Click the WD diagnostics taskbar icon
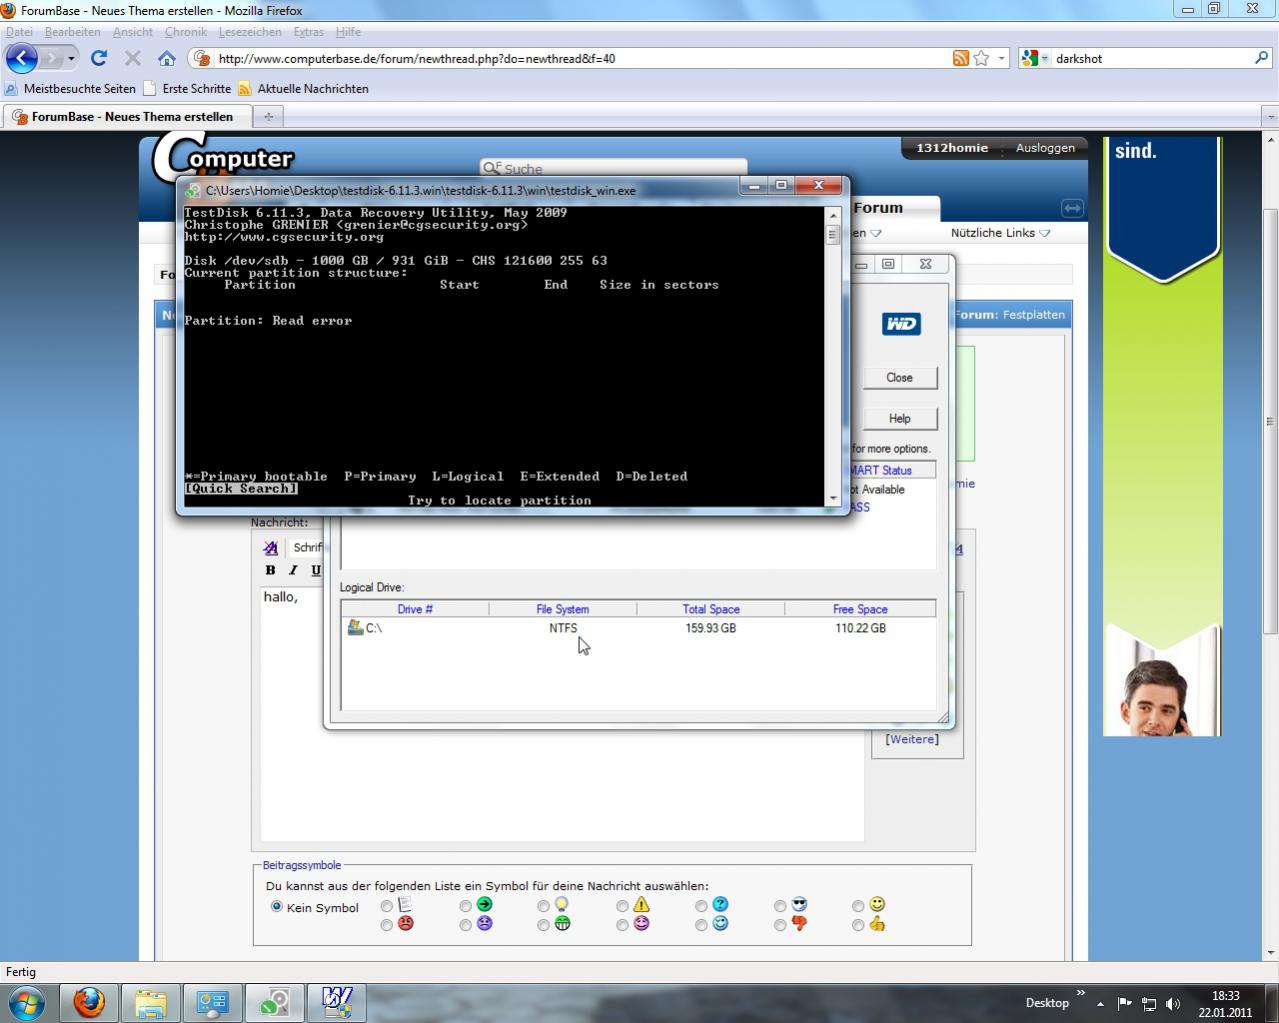 point(337,1002)
